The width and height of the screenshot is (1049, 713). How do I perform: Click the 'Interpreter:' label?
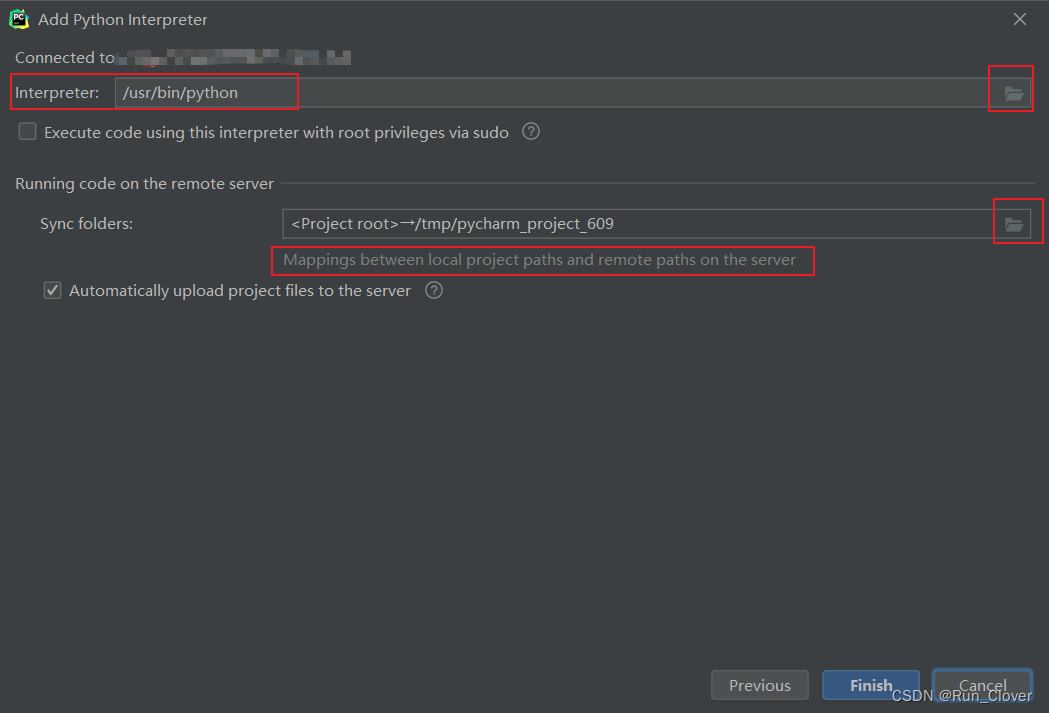57,92
